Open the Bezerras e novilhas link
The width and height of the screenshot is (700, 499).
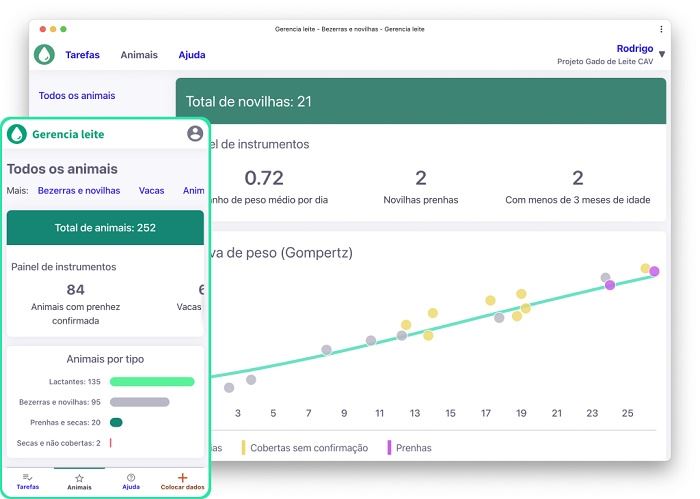click(78, 190)
